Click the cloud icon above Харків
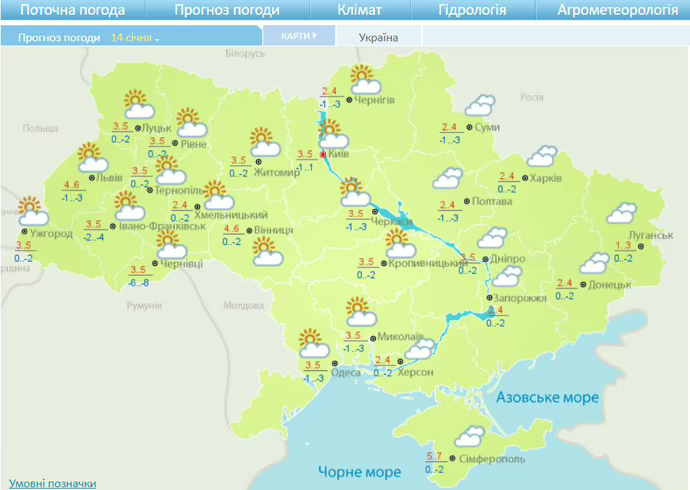This screenshot has height=490, width=690. [x=542, y=156]
